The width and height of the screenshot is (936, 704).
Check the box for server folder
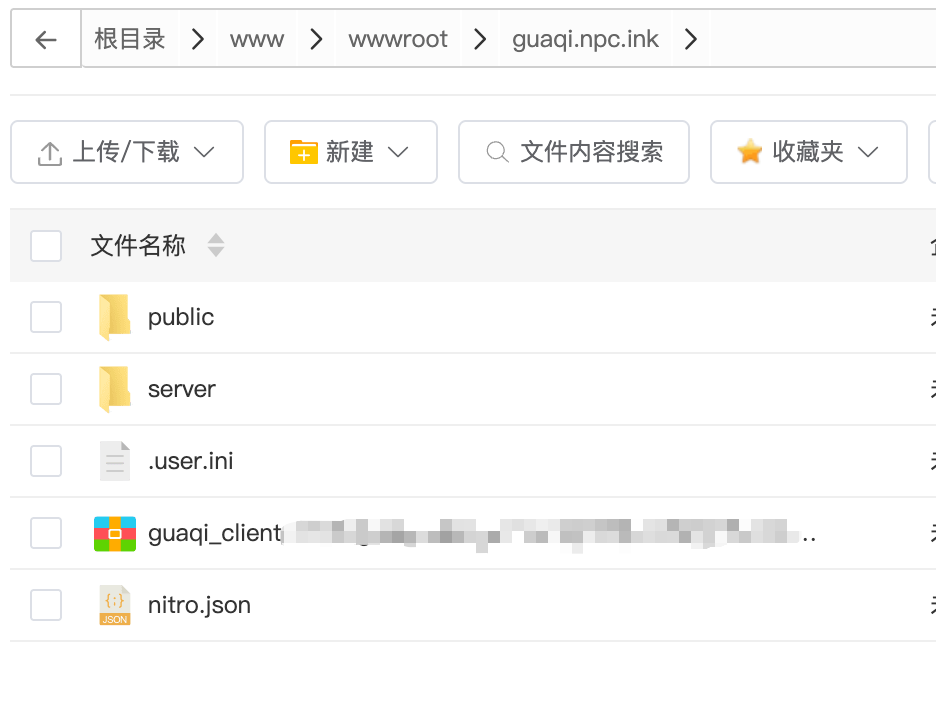point(46,389)
